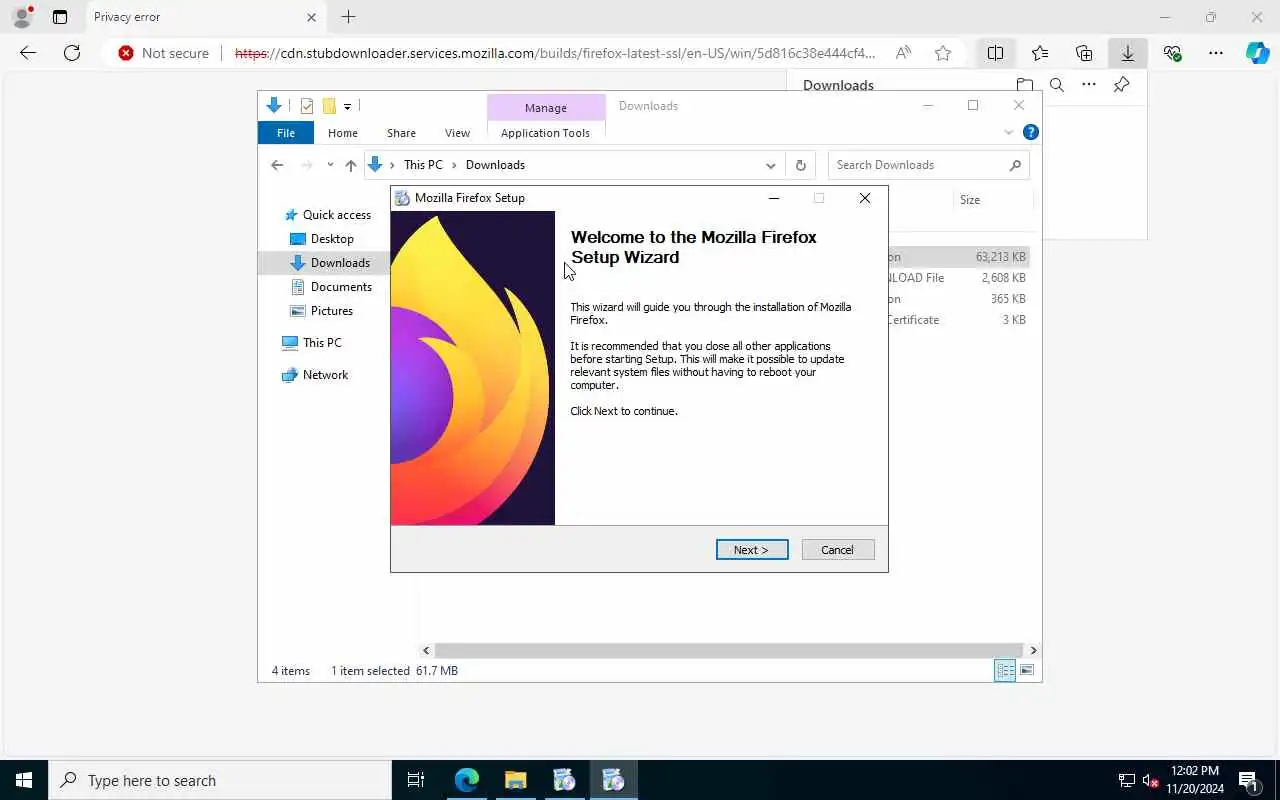Image resolution: width=1280 pixels, height=800 pixels.
Task: Open Pictures in navigation pane
Action: pos(332,311)
